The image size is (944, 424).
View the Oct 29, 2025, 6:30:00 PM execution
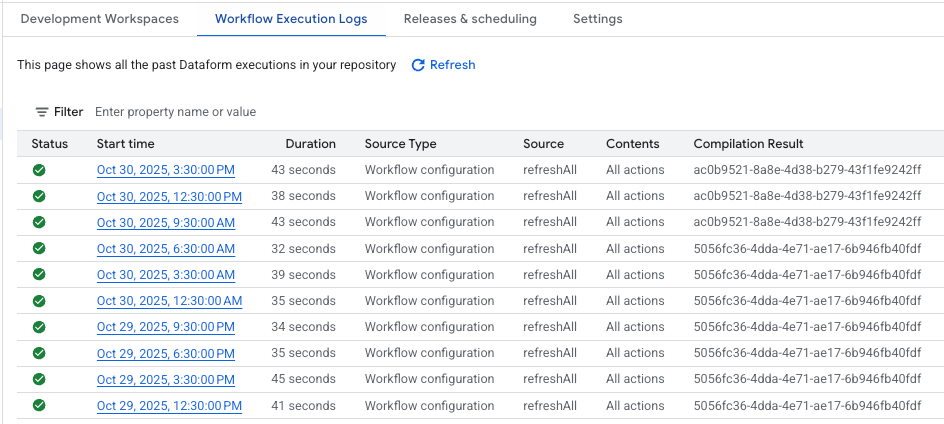point(166,353)
